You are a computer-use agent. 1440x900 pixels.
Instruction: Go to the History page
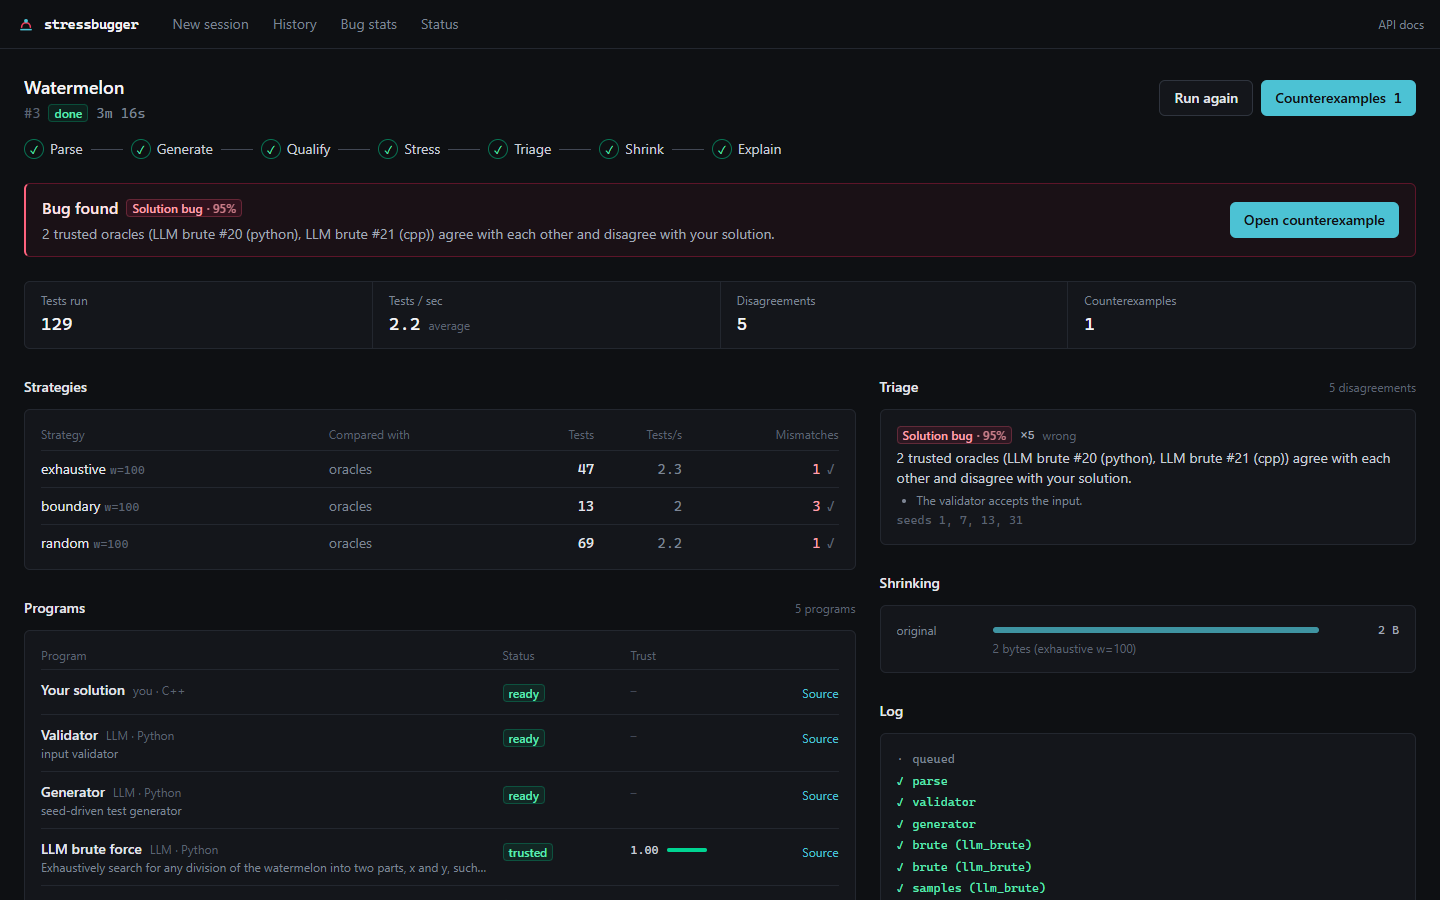pyautogui.click(x=295, y=24)
